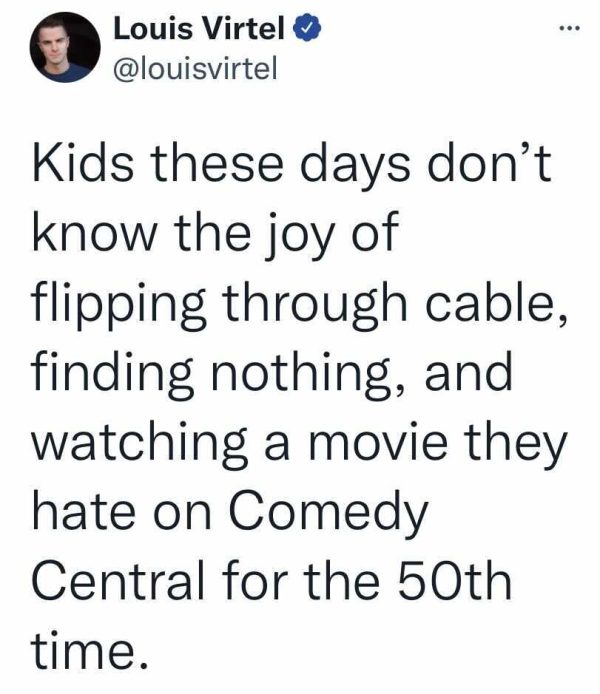Click the word 'Central' in the tweet
600x694 pixels.
point(119,581)
